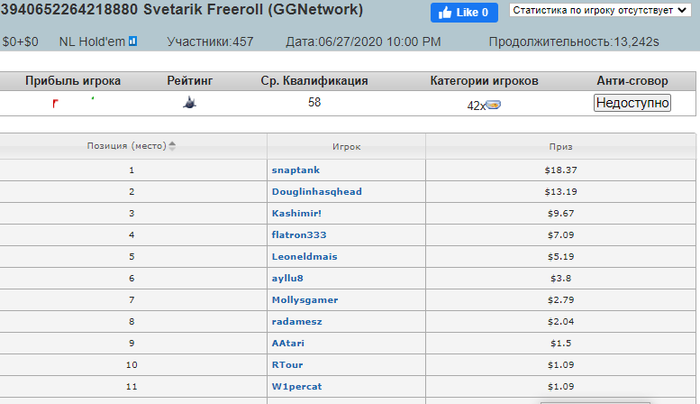Click the red player profit marker
700x404 pixels.
point(56,103)
